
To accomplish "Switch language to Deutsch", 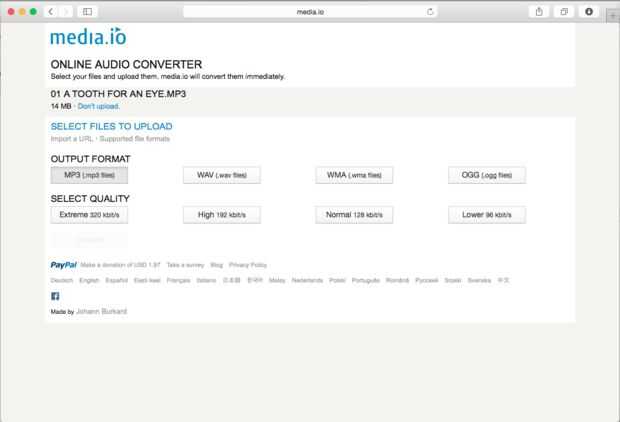I will point(62,280).
